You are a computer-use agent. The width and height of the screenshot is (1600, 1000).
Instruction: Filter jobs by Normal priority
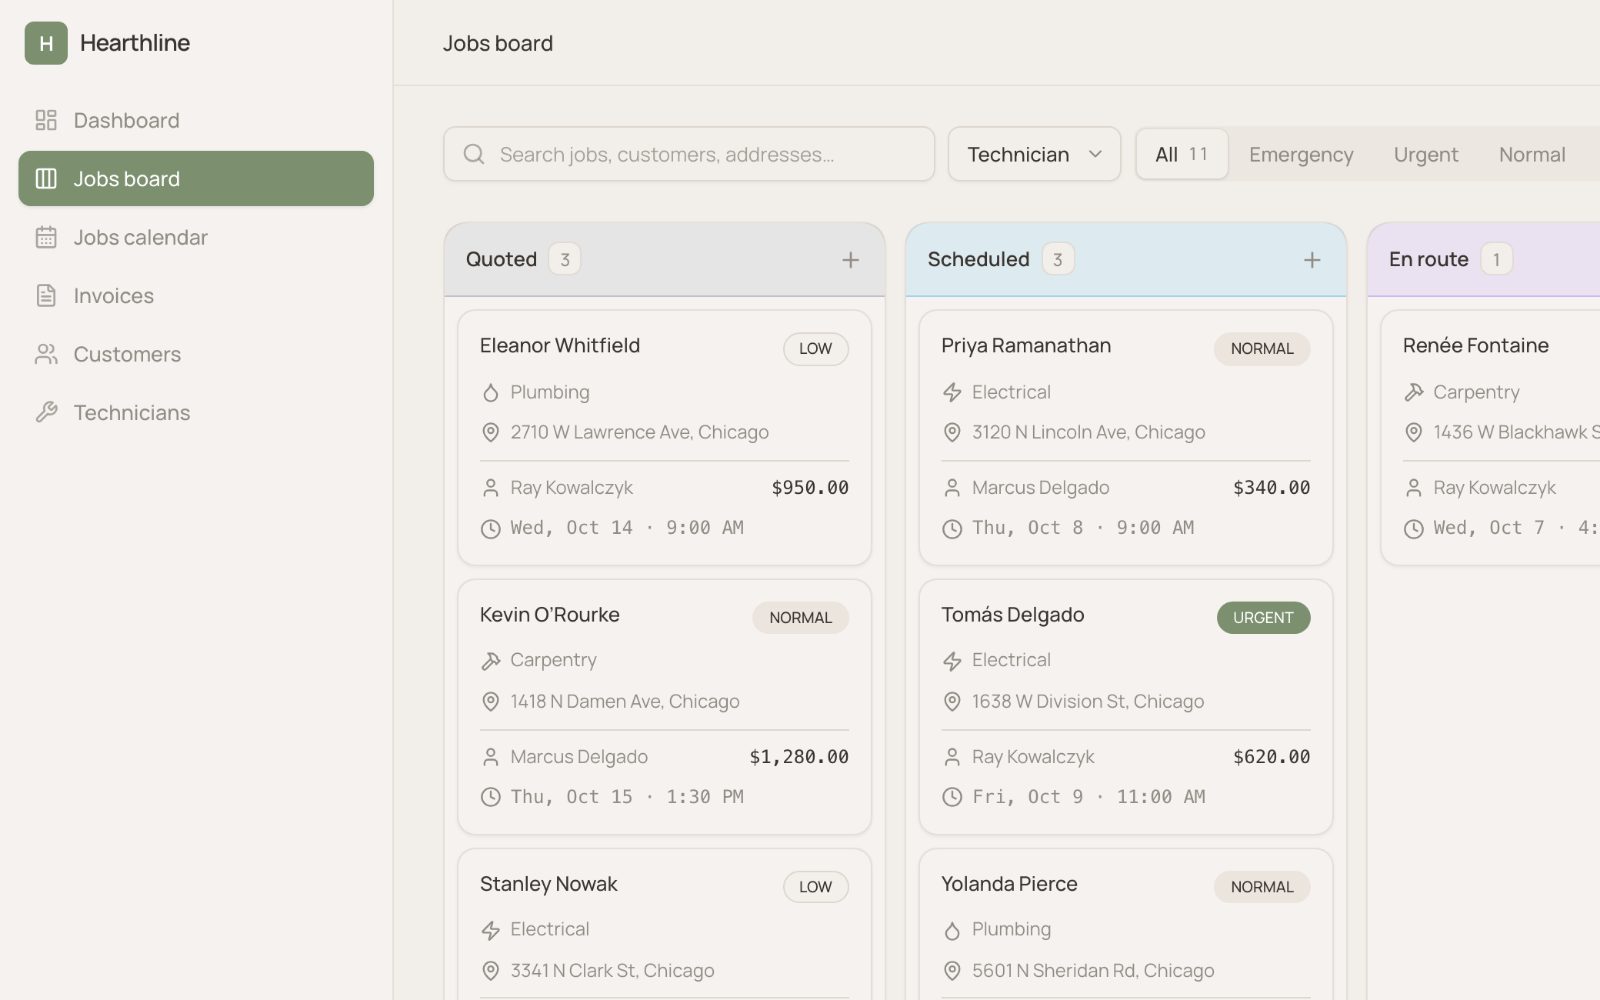click(1532, 155)
